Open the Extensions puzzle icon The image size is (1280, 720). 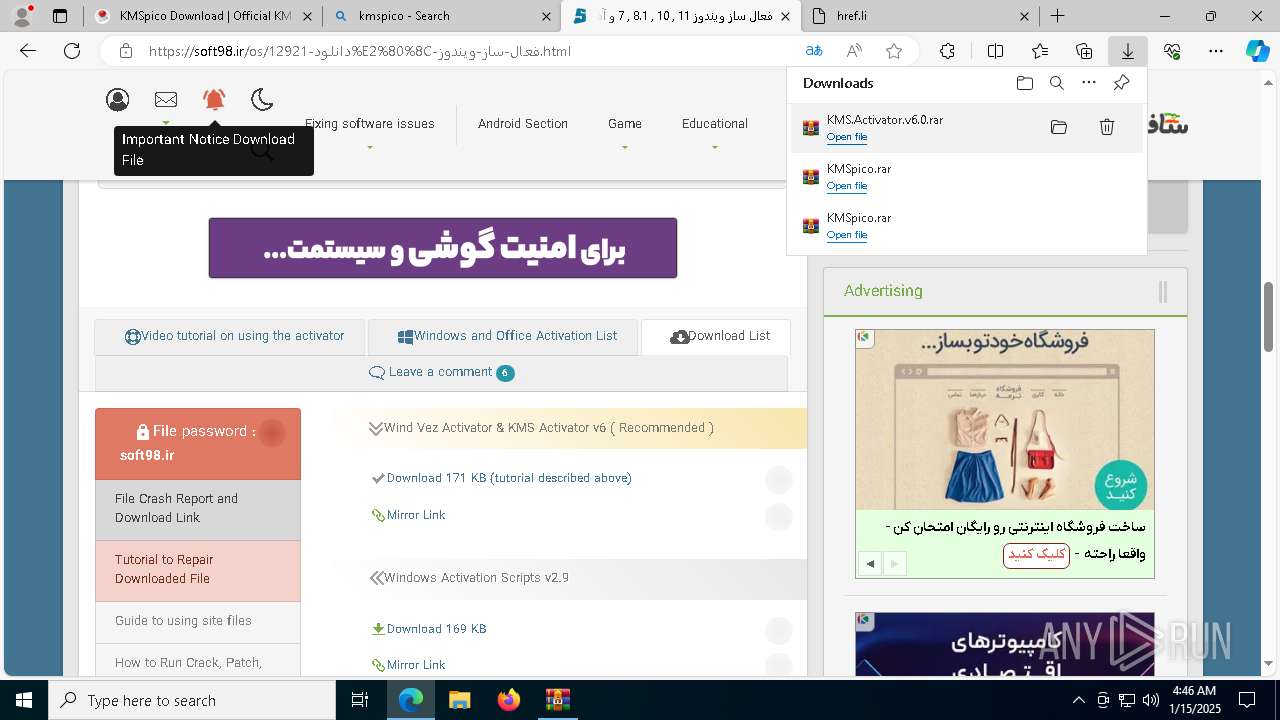point(947,51)
